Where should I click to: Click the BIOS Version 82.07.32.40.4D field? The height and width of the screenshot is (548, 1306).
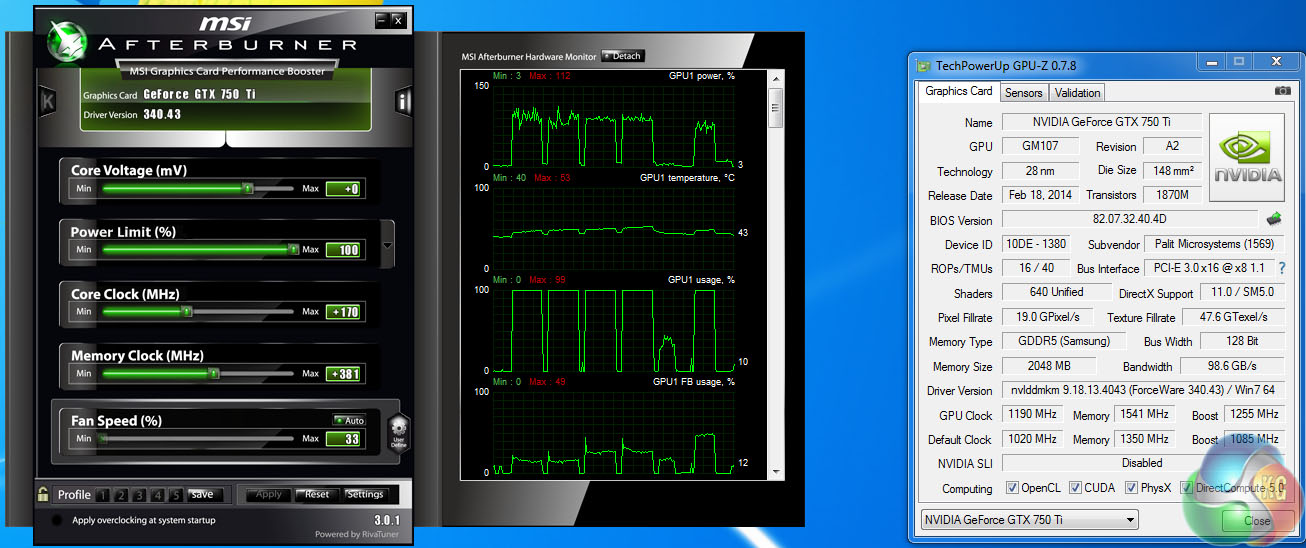[x=1129, y=220]
